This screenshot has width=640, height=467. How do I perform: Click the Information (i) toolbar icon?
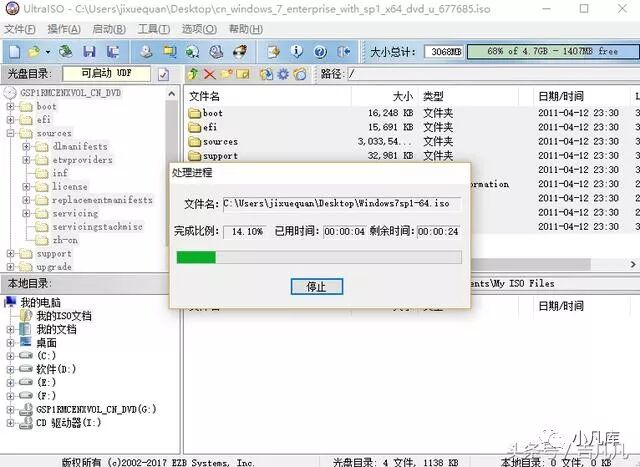pos(297,52)
